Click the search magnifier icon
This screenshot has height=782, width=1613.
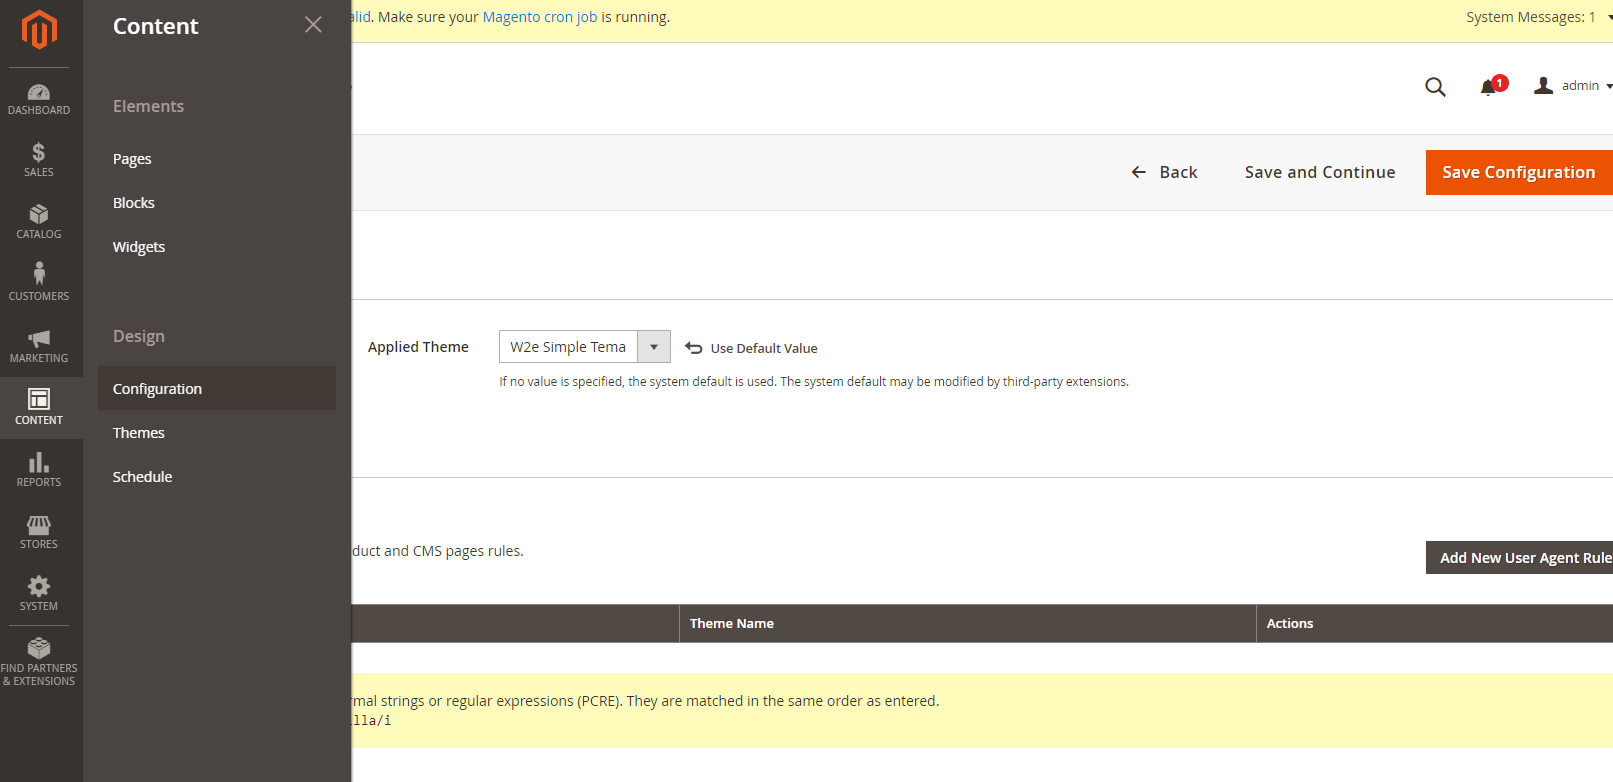(1435, 87)
